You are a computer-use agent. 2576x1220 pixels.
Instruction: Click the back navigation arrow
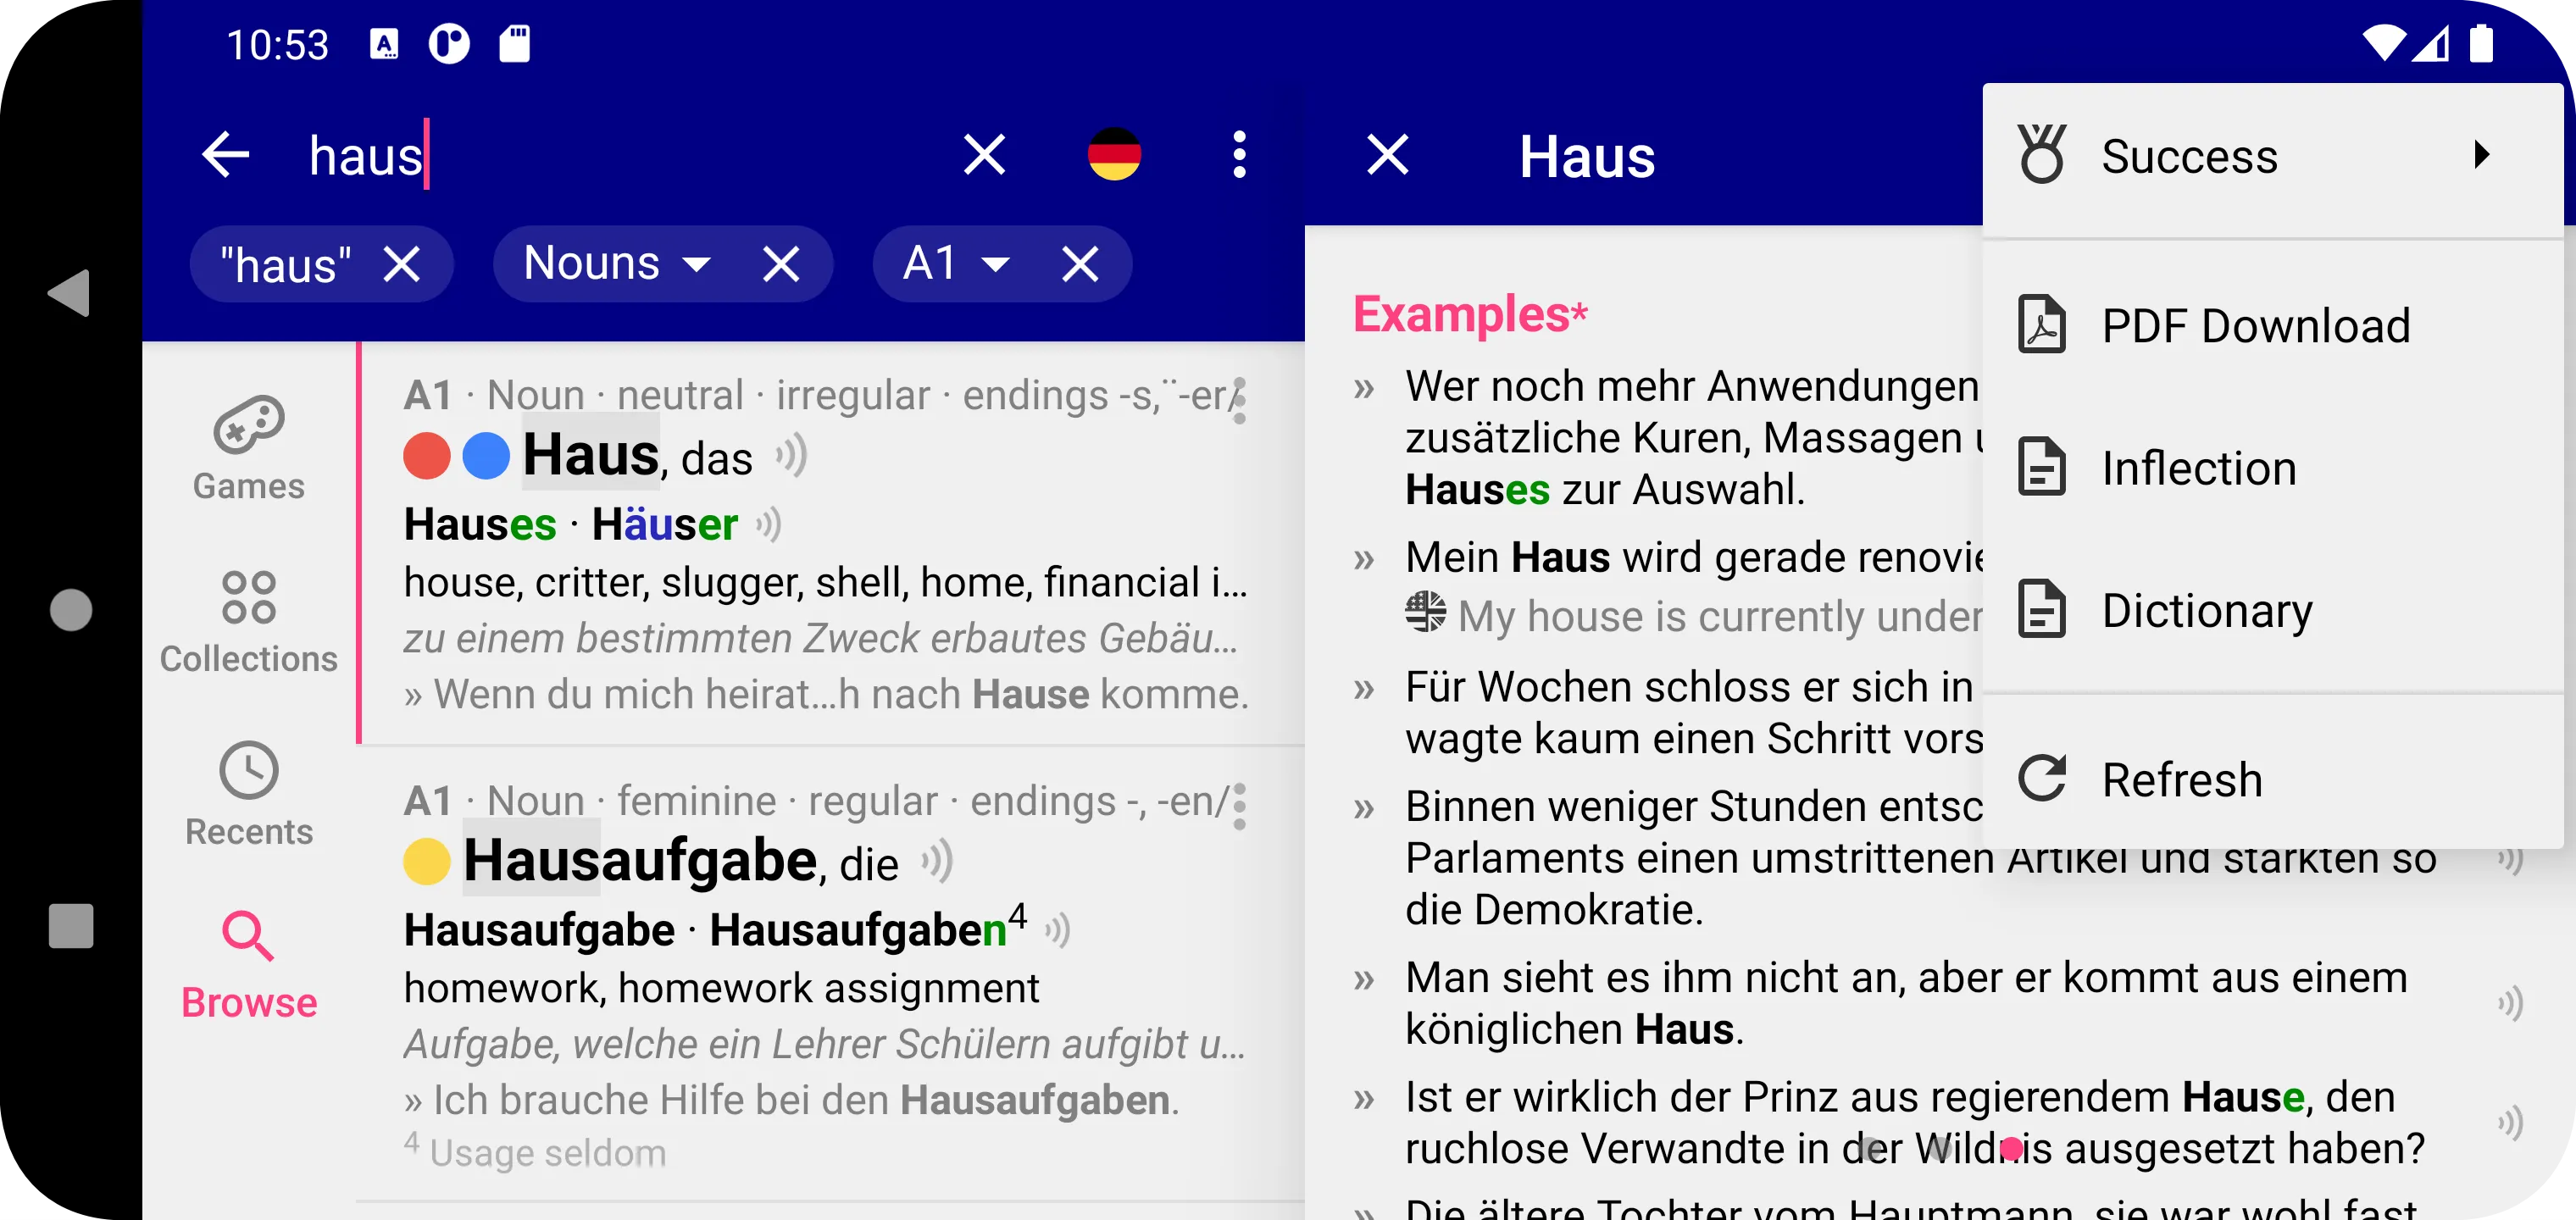click(x=220, y=154)
